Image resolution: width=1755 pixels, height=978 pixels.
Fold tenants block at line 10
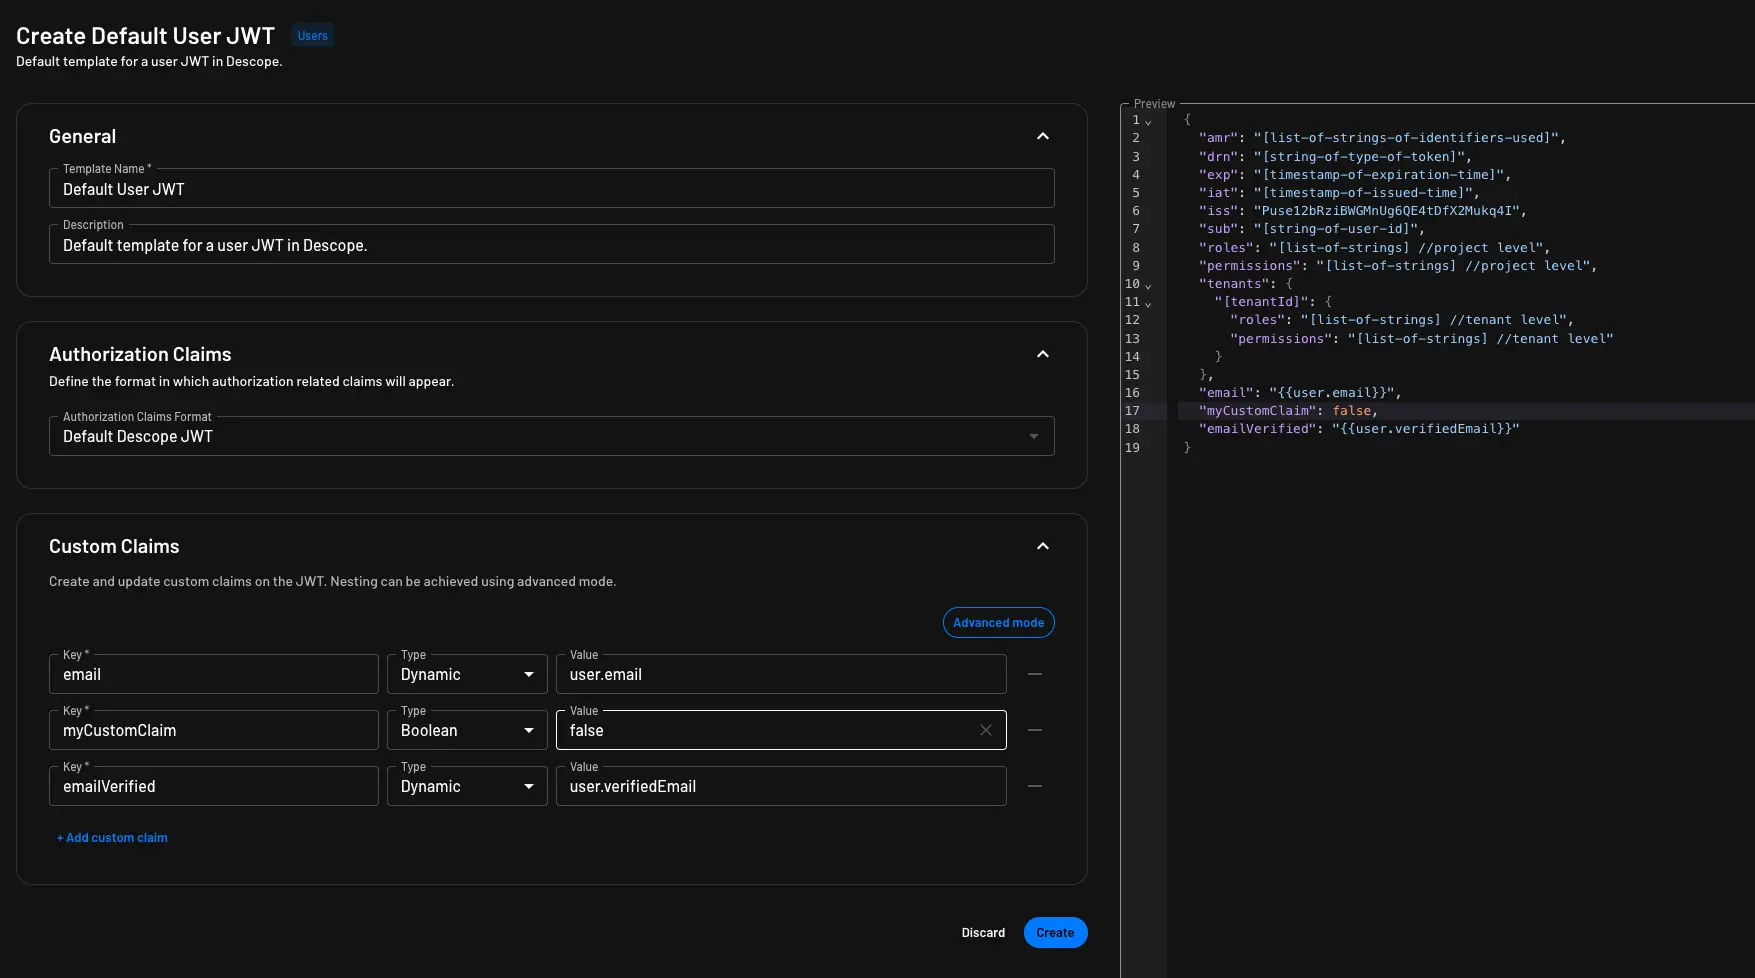click(x=1148, y=285)
